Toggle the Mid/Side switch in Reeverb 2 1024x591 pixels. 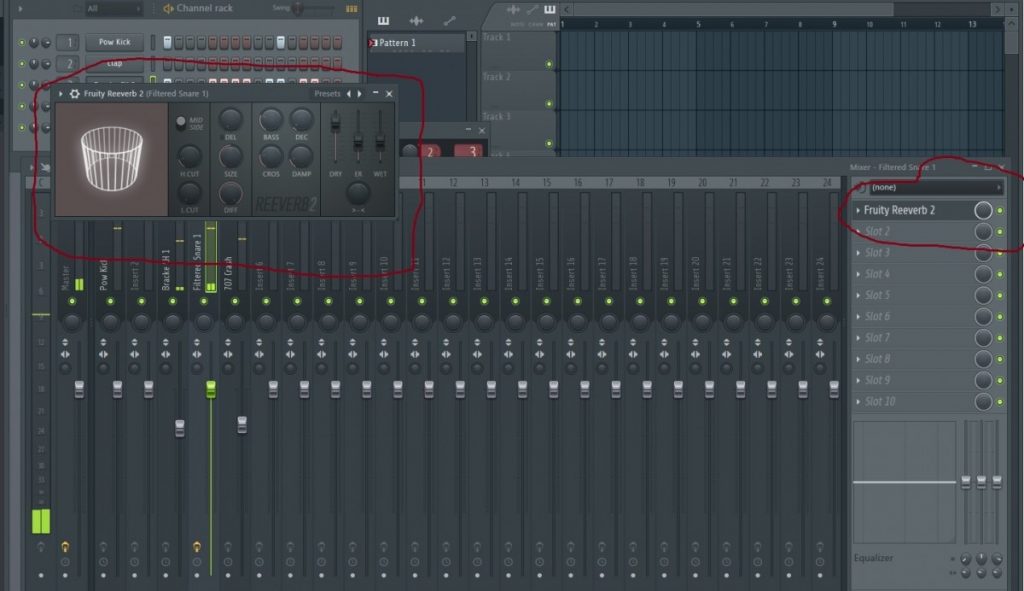181,121
